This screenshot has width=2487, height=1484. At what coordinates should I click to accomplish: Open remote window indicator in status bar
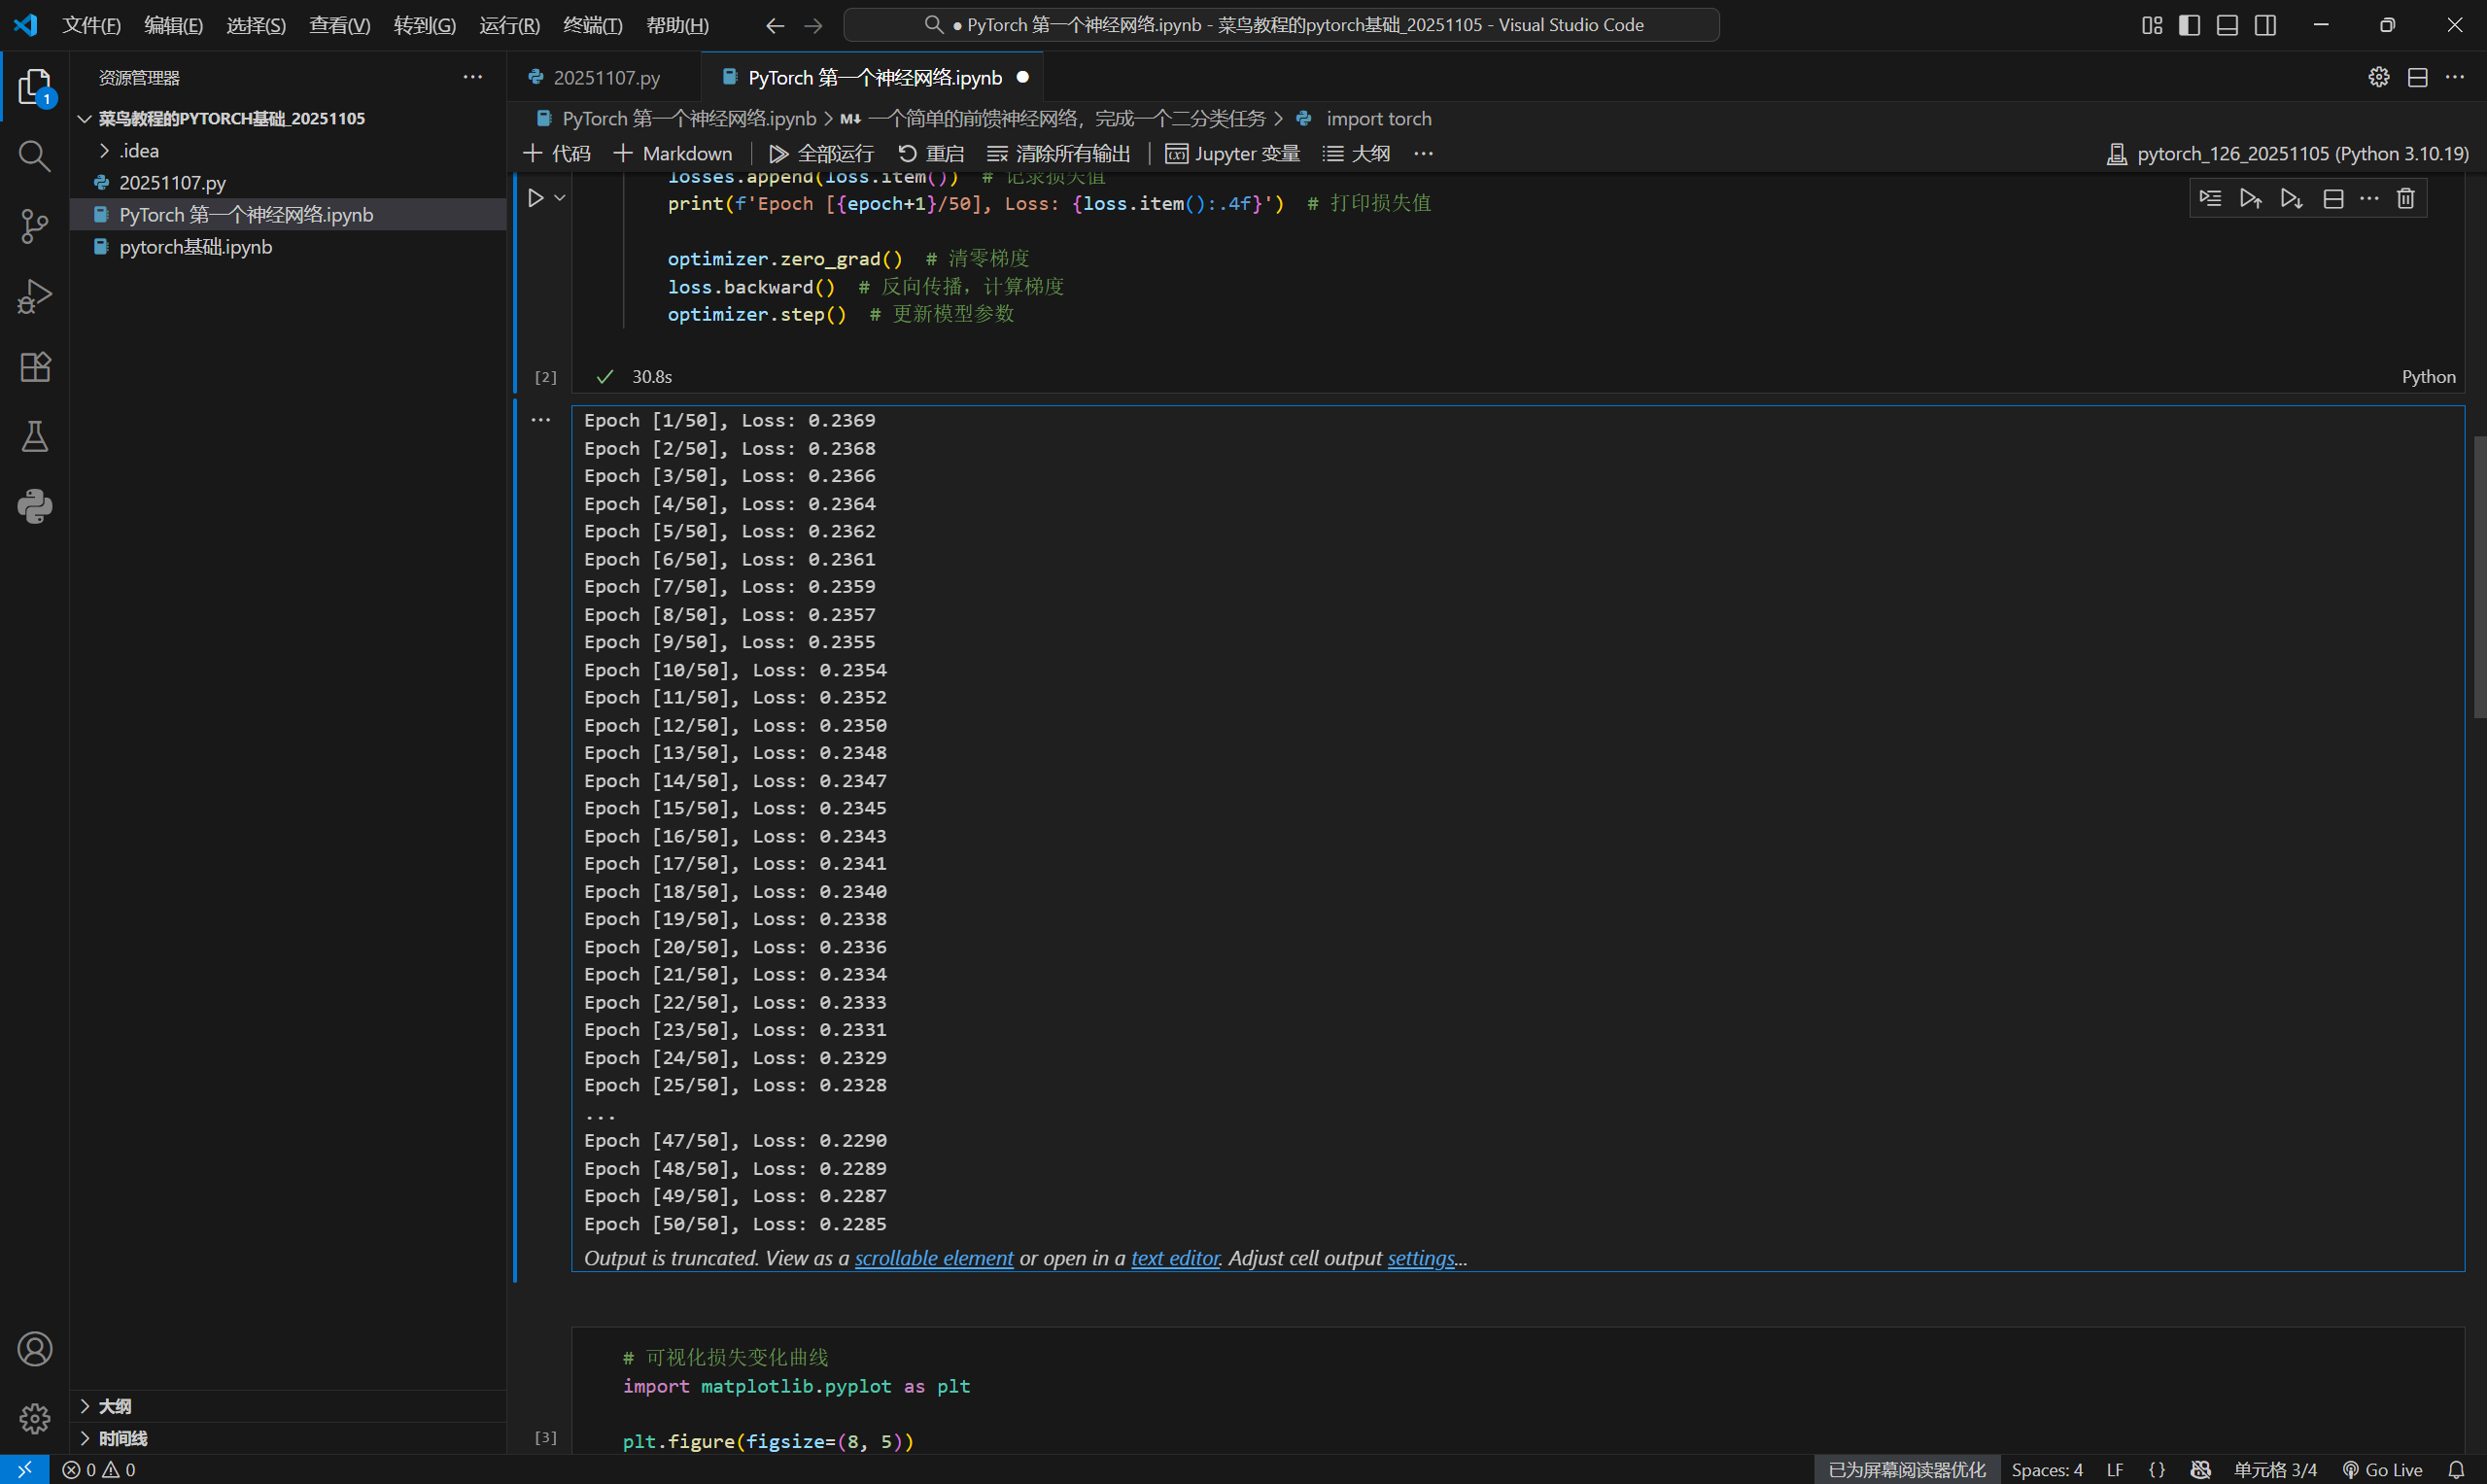pyautogui.click(x=25, y=1469)
